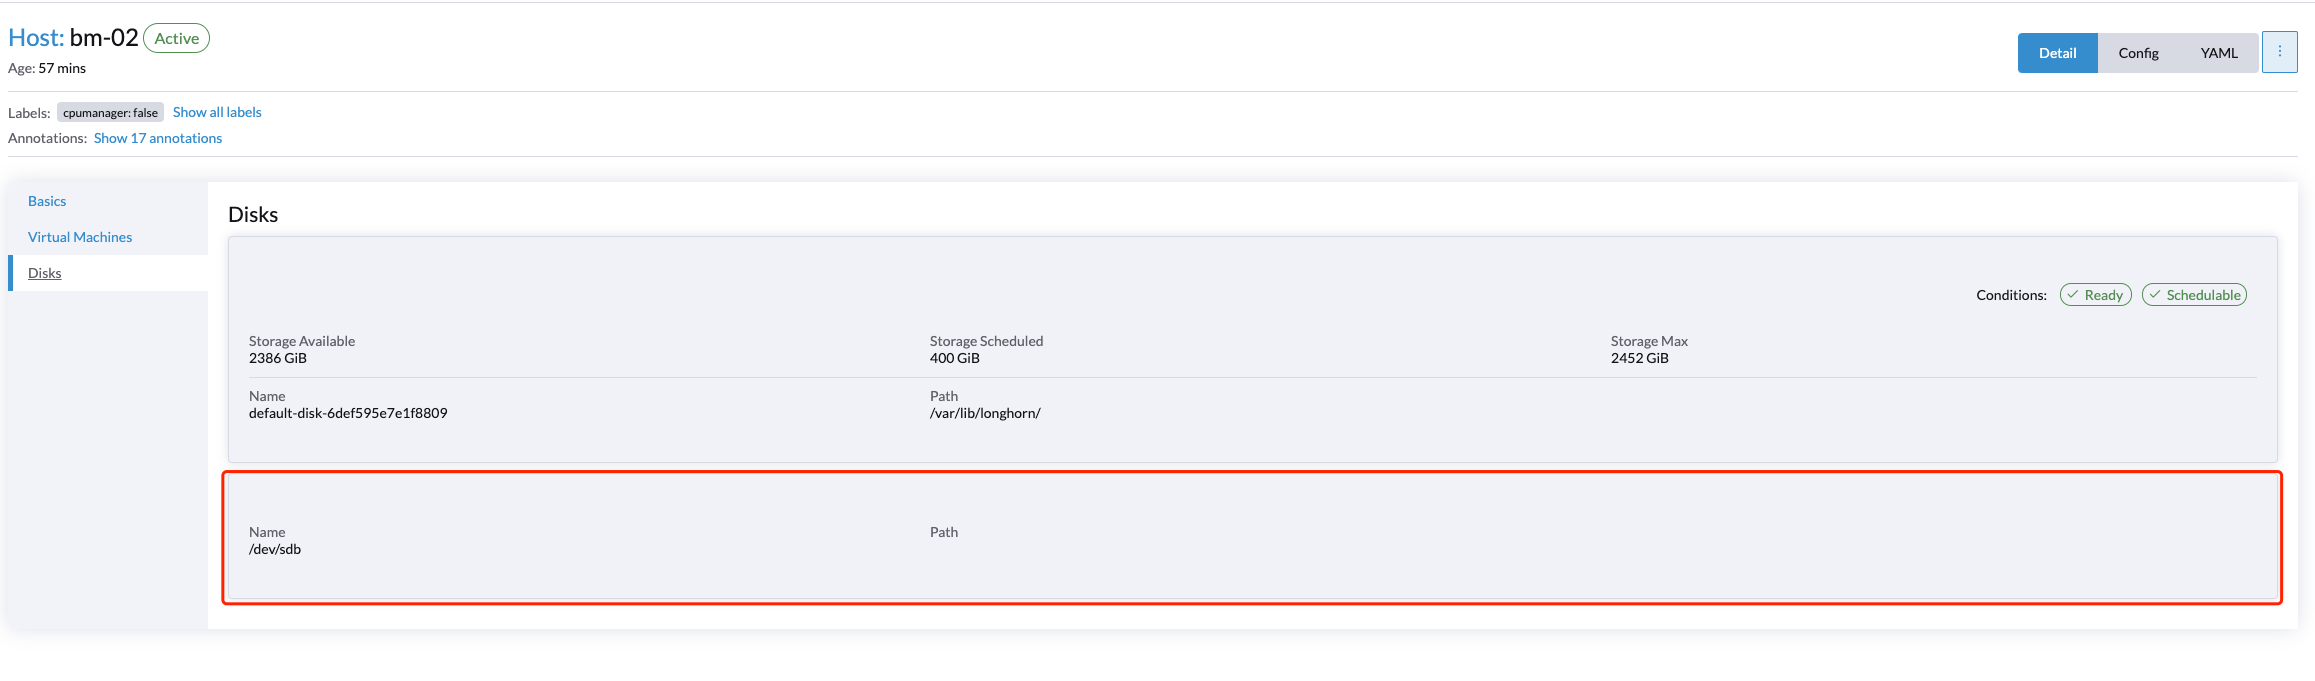The height and width of the screenshot is (681, 2315).
Task: Open the Virtual Machines section
Action: pyautogui.click(x=80, y=237)
